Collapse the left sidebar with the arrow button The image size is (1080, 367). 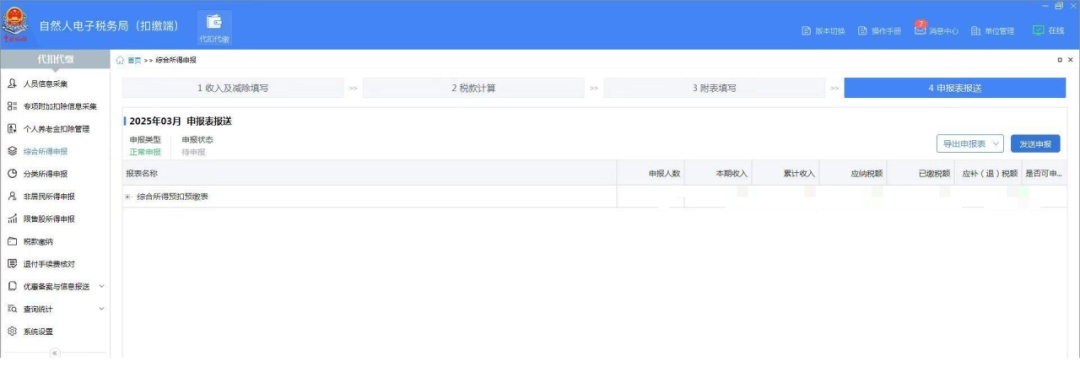(55, 353)
